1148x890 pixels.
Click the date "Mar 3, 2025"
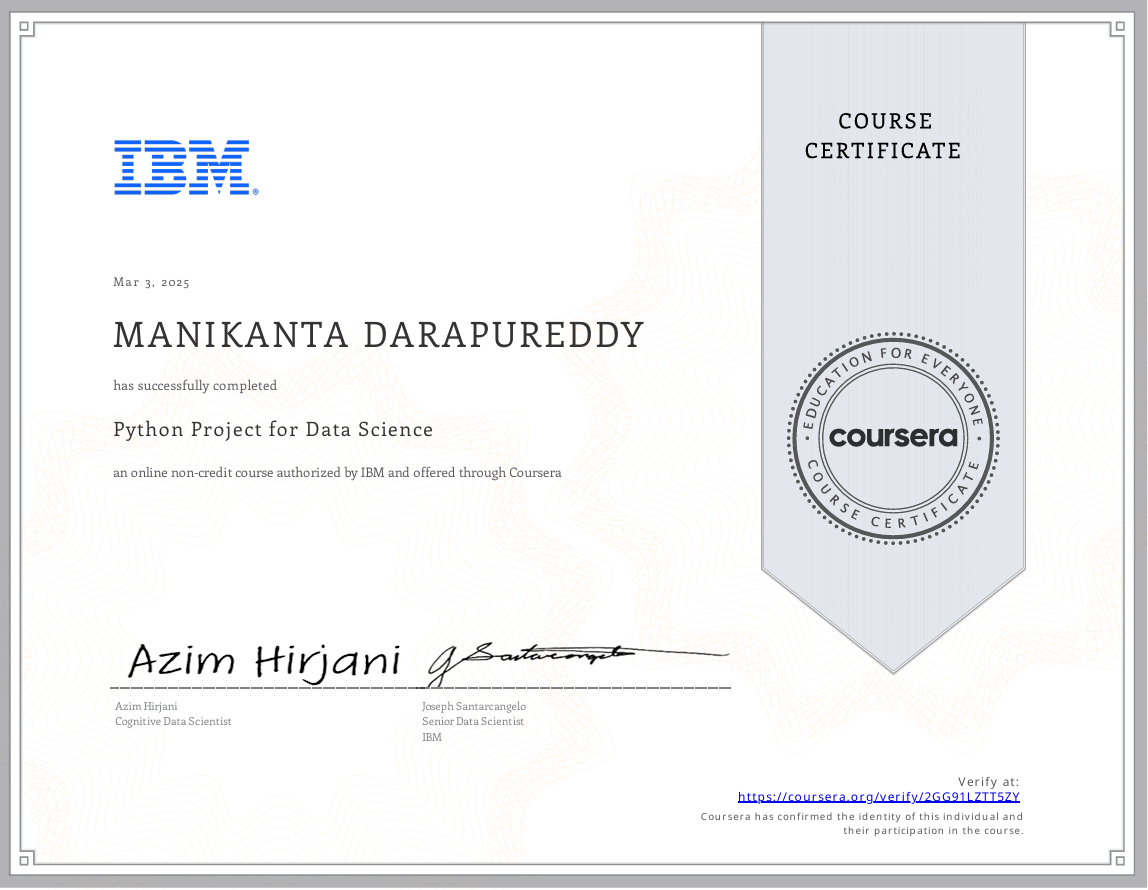[x=151, y=282]
